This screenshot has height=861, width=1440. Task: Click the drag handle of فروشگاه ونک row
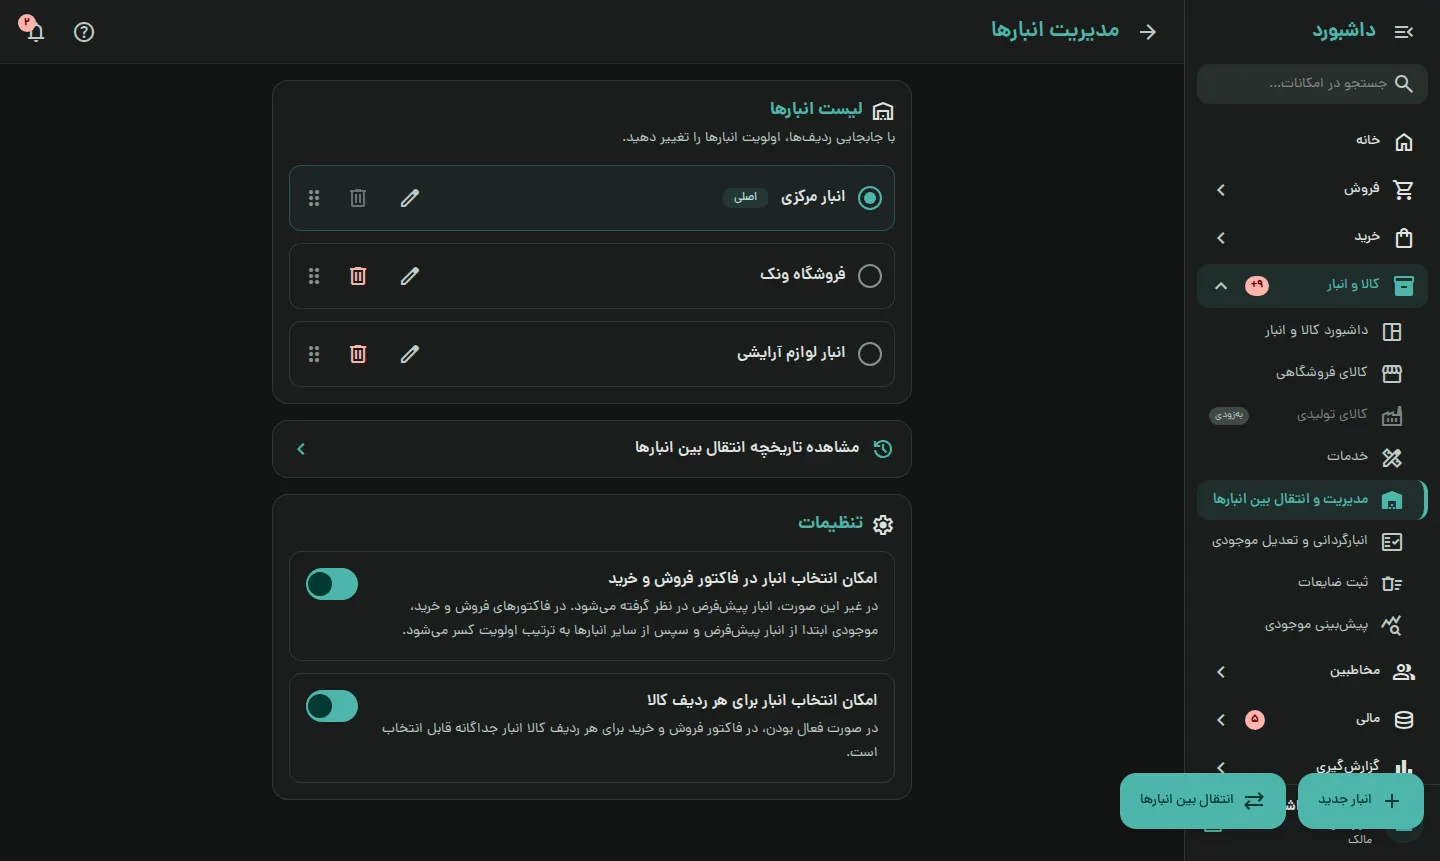tap(314, 276)
